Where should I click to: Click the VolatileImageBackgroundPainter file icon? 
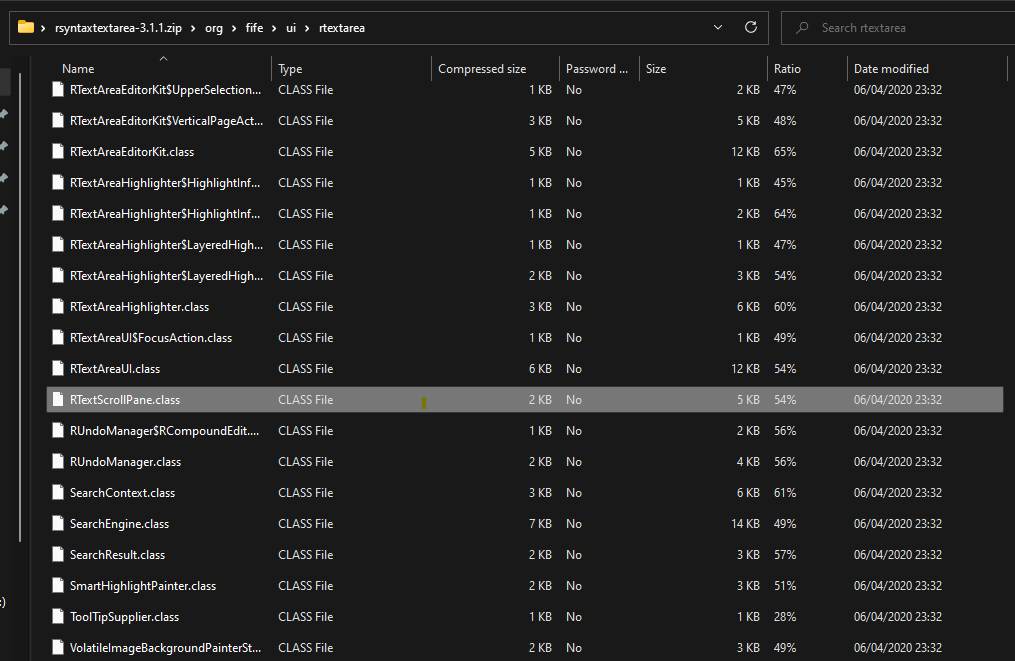pyautogui.click(x=57, y=647)
